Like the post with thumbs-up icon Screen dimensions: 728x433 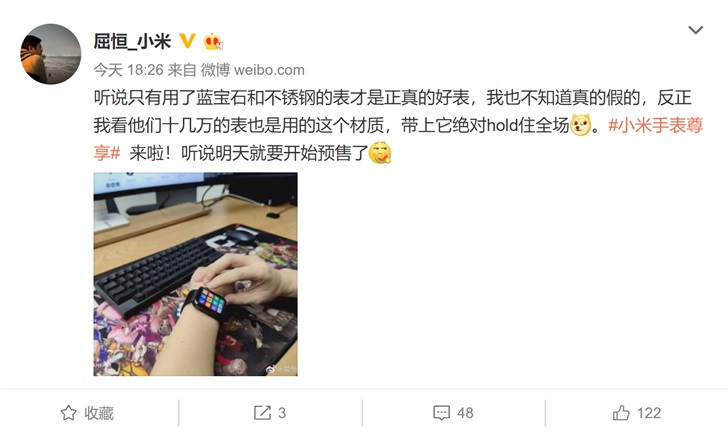coord(621,413)
